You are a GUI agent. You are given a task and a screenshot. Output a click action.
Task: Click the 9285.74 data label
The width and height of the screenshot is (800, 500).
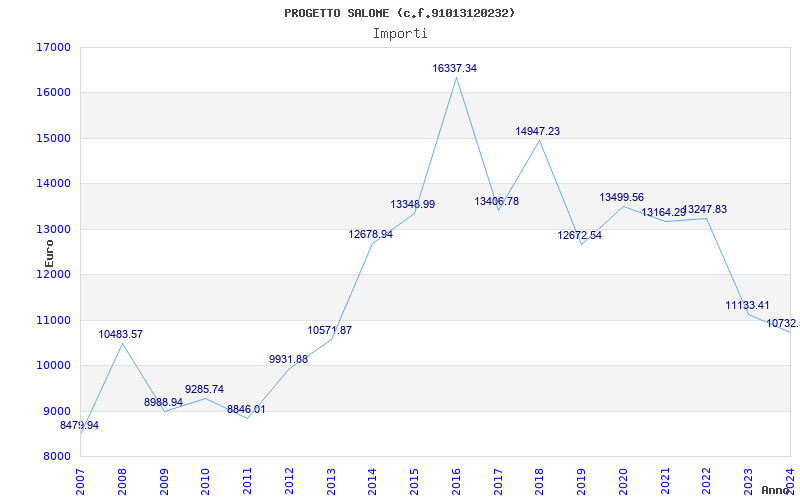(204, 390)
